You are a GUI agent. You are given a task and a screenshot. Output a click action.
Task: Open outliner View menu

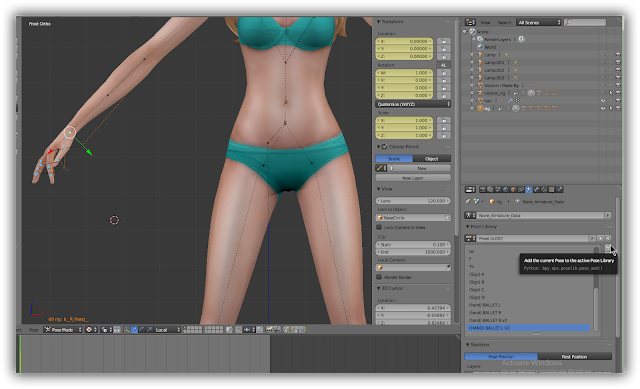coord(485,22)
